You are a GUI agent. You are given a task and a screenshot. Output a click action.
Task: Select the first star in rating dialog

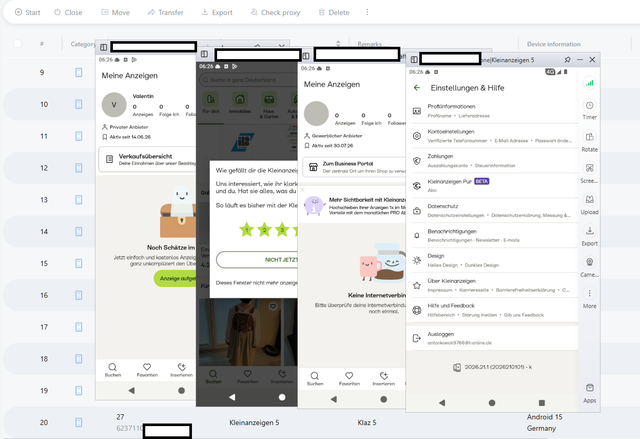[247, 230]
